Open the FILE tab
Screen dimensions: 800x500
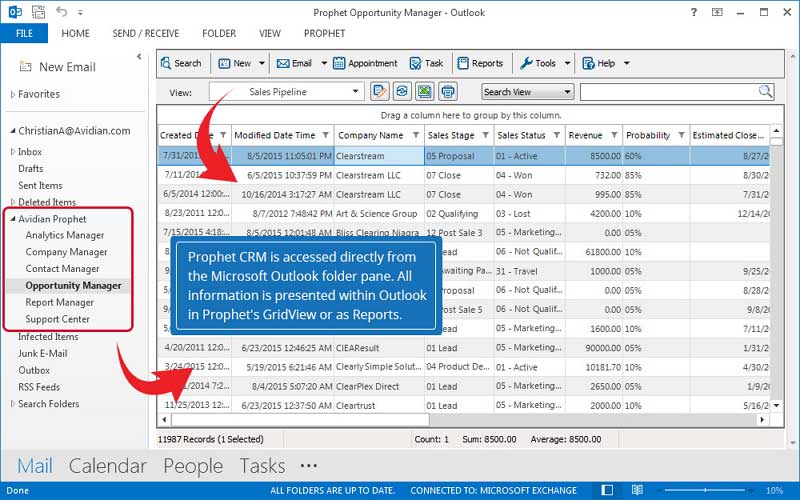(24, 34)
